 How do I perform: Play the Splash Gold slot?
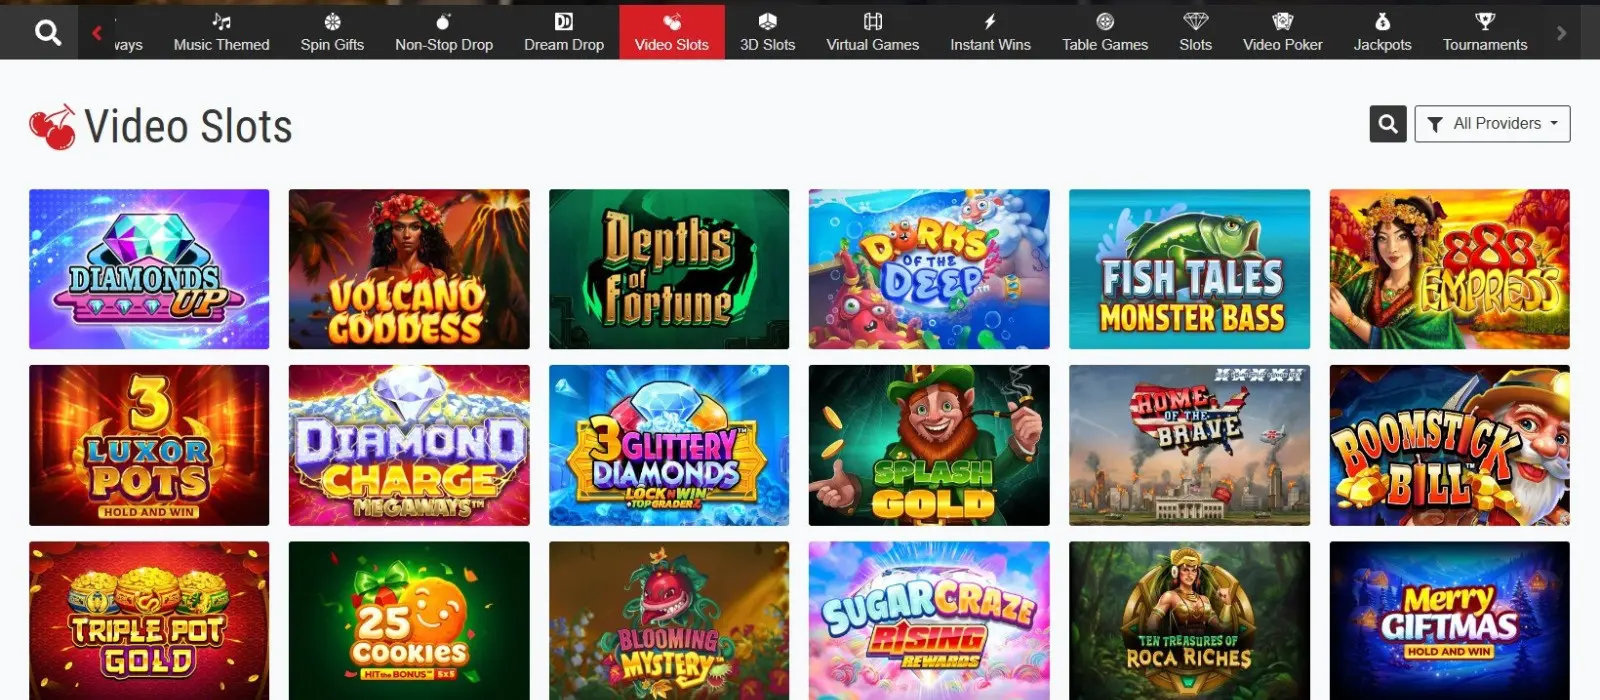point(929,445)
